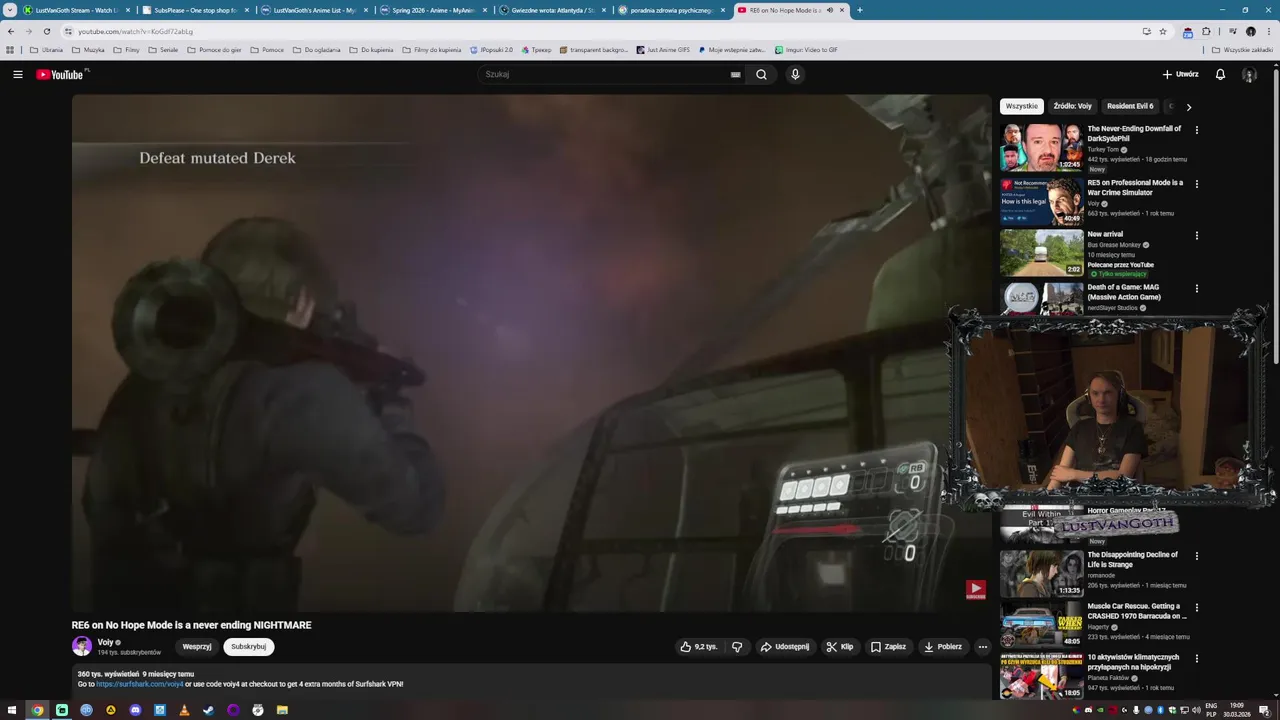Like the video with thumbs up
The height and width of the screenshot is (720, 1280).
699,647
